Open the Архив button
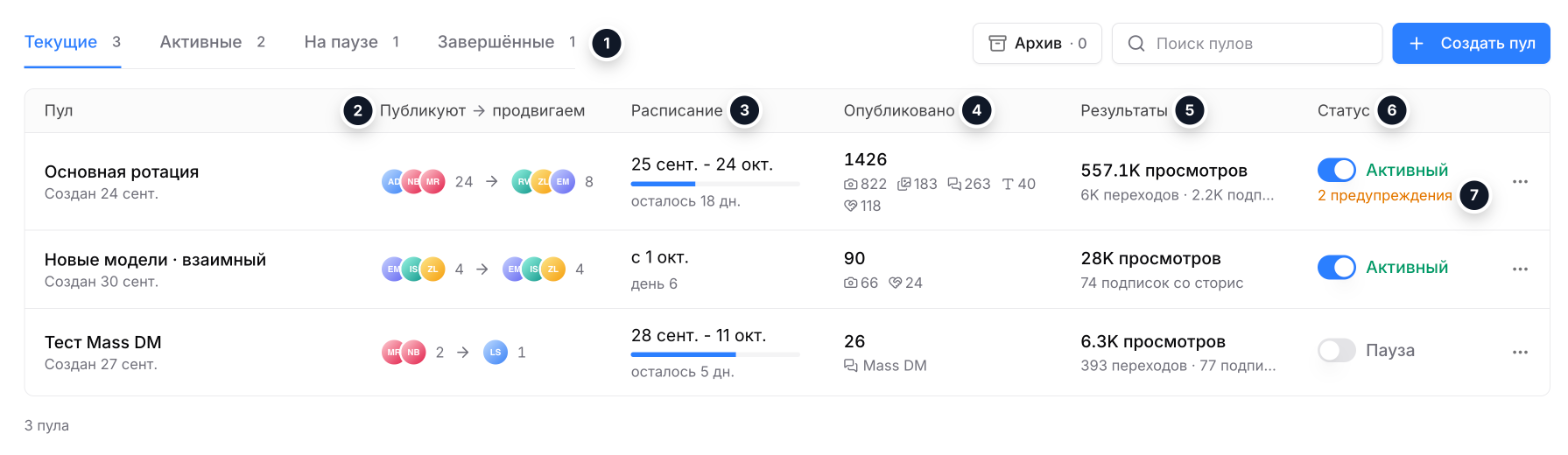The height and width of the screenshot is (455, 1568). pyautogui.click(x=1037, y=43)
